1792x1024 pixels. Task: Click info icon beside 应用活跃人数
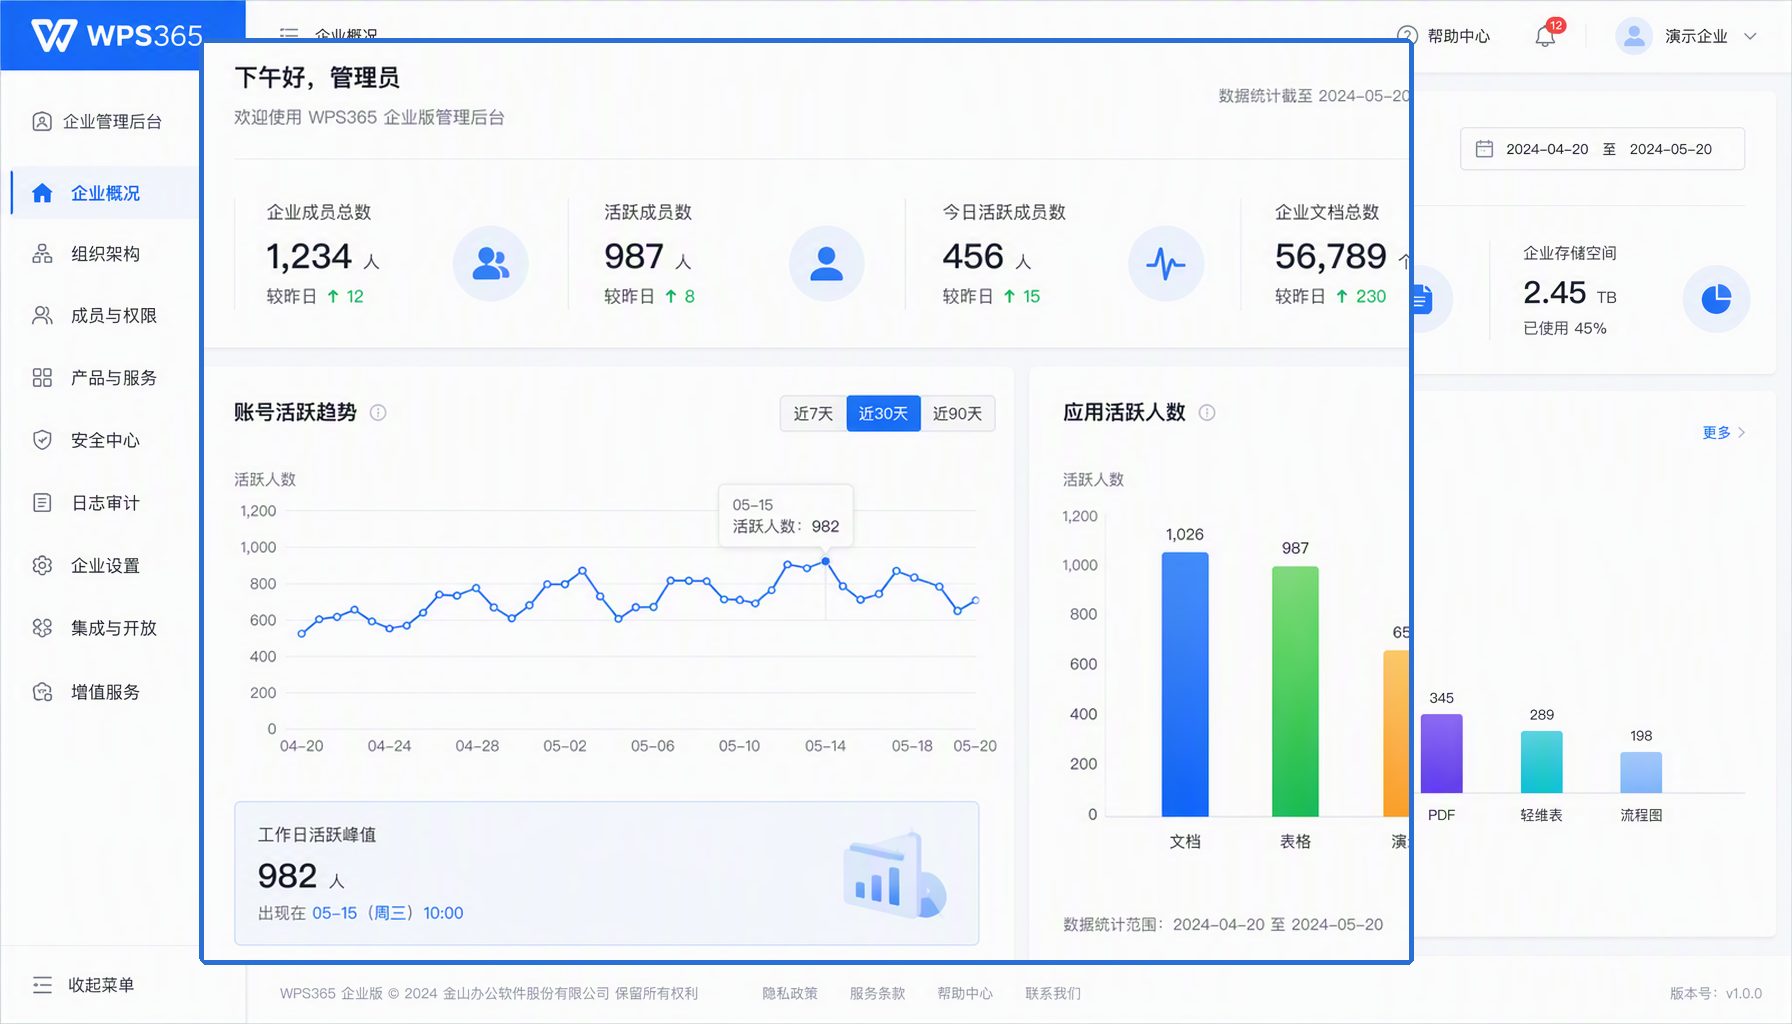point(1207,412)
